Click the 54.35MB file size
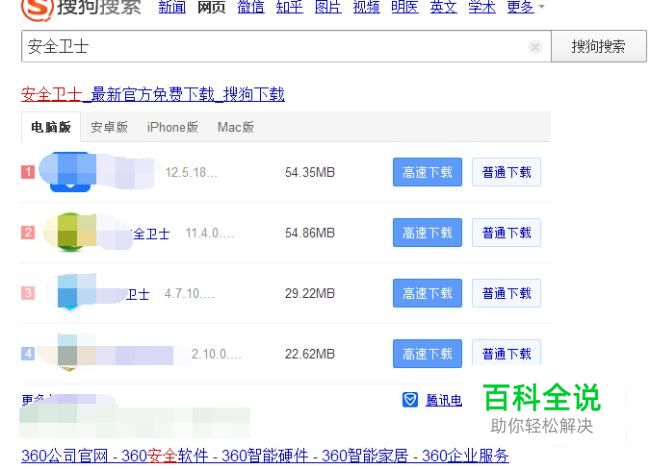Screen dimensions: 650x469 pos(310,172)
